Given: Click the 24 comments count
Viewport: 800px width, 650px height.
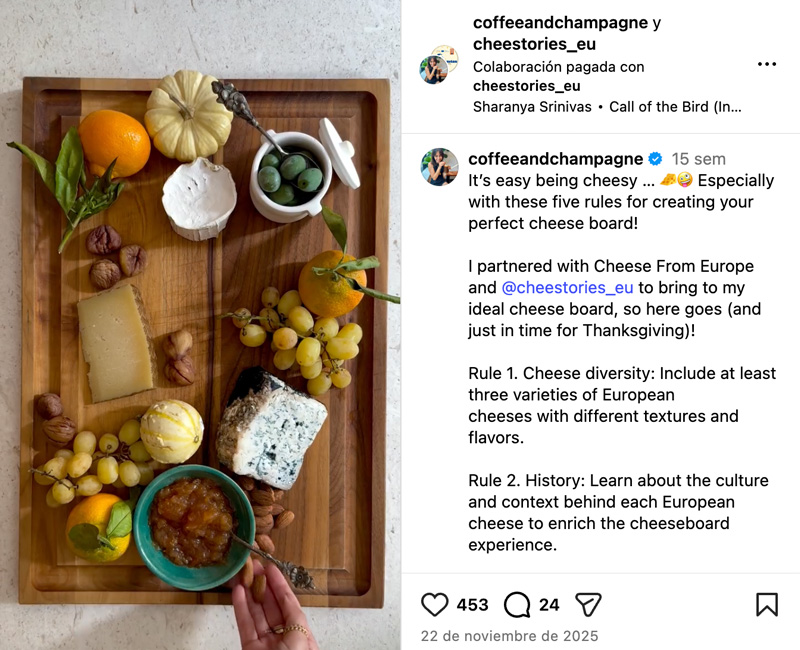Looking at the screenshot, I should click(549, 605).
